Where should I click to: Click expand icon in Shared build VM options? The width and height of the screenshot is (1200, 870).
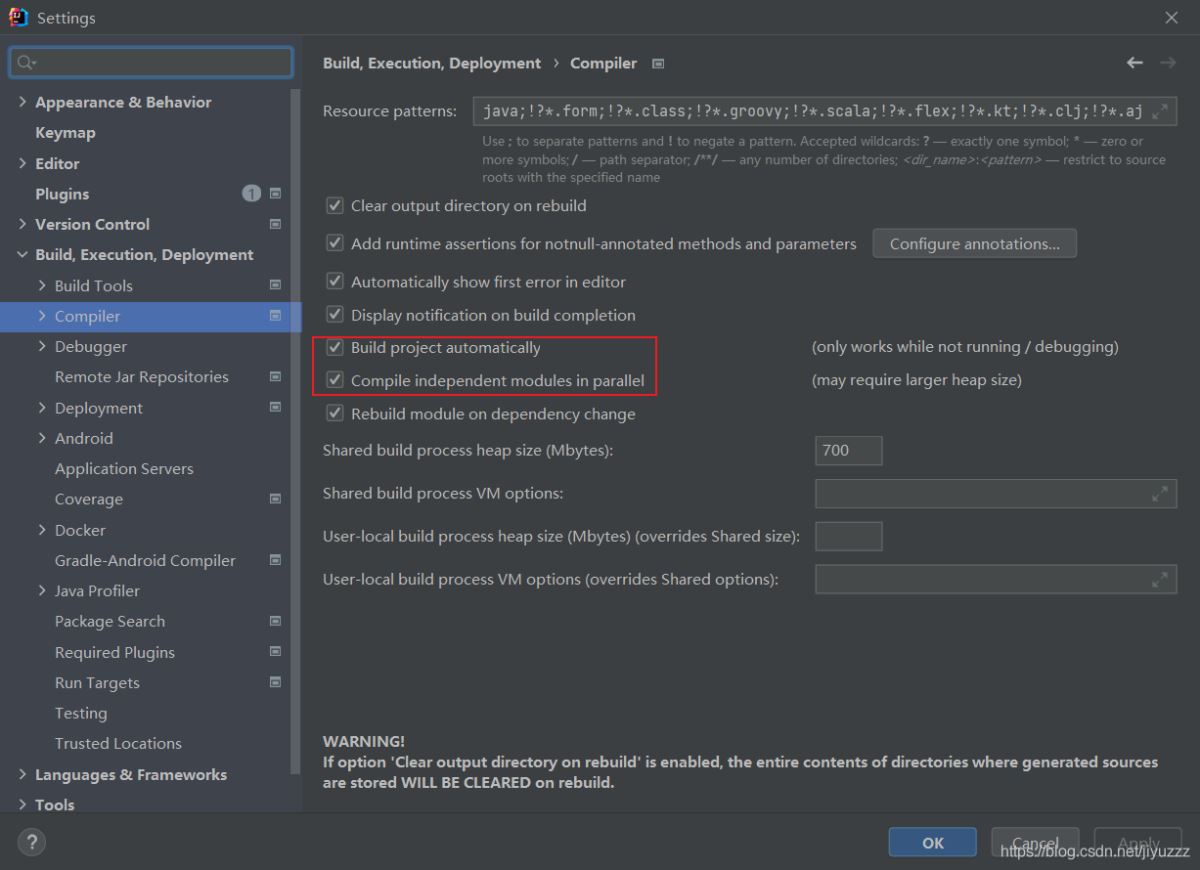point(1160,494)
